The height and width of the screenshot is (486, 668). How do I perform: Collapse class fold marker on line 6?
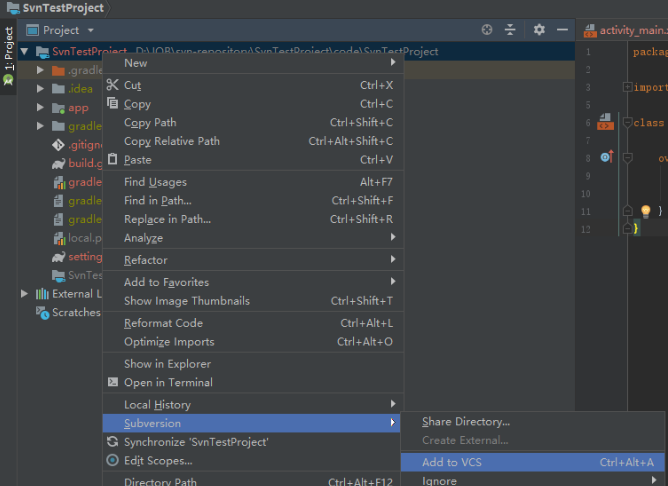pyautogui.click(x=627, y=123)
